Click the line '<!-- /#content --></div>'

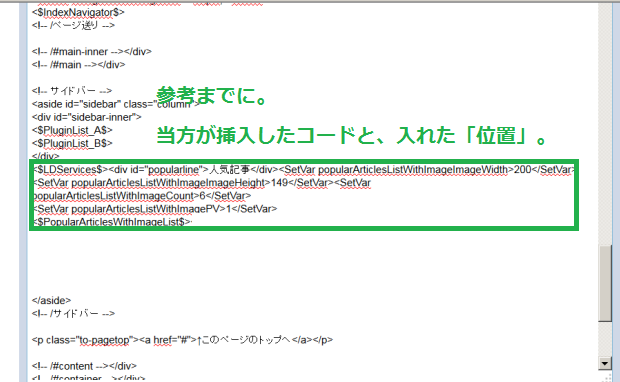click(x=84, y=366)
